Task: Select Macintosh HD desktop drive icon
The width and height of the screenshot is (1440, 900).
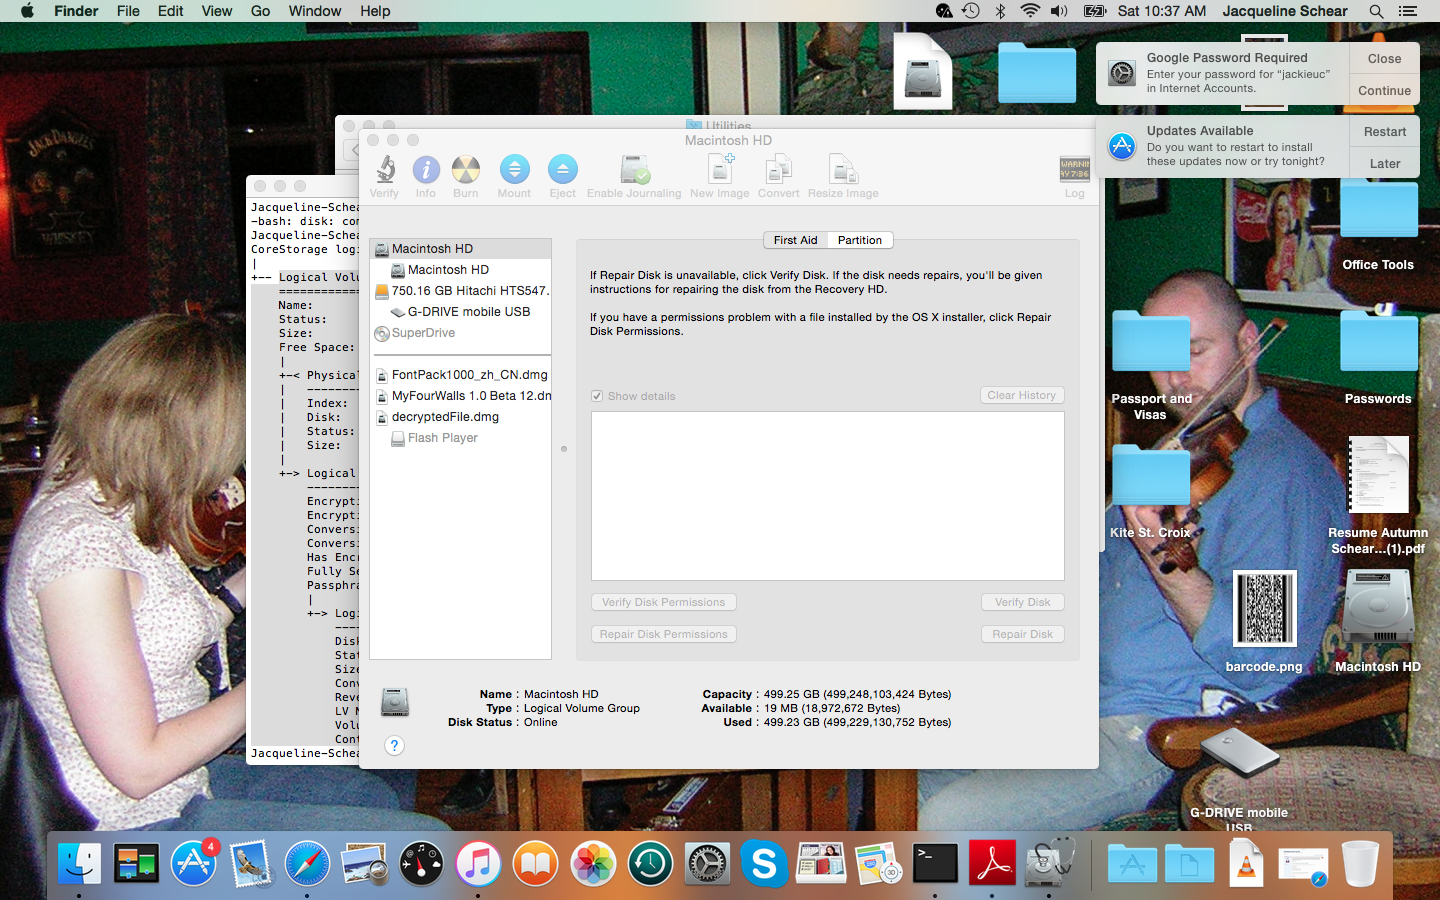Action: [x=1378, y=620]
